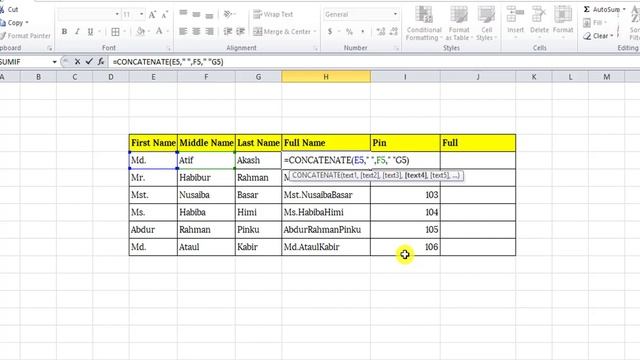Viewport: 640px width, 360px height.
Task: Open Merge & Center dropdown arrow
Action: coord(315,31)
